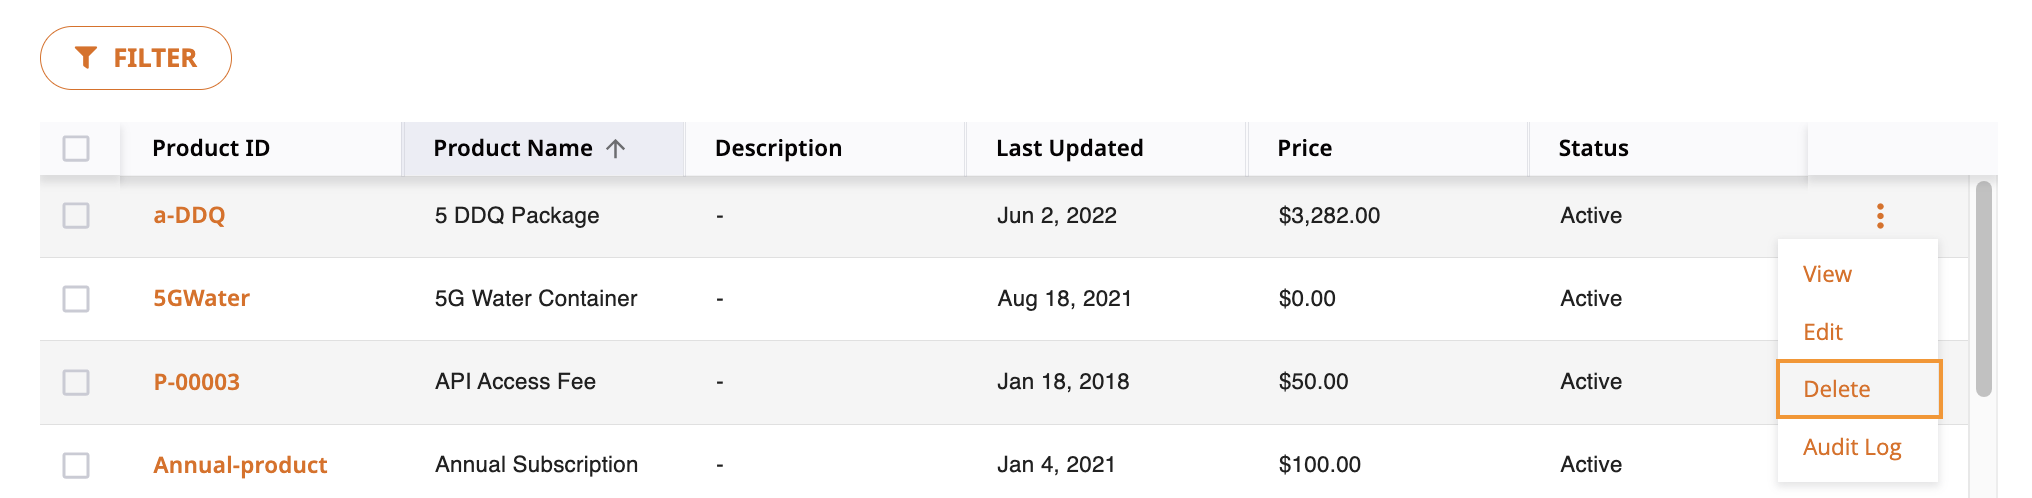
Task: Tick the checkbox for P-00003
Action: 76,382
